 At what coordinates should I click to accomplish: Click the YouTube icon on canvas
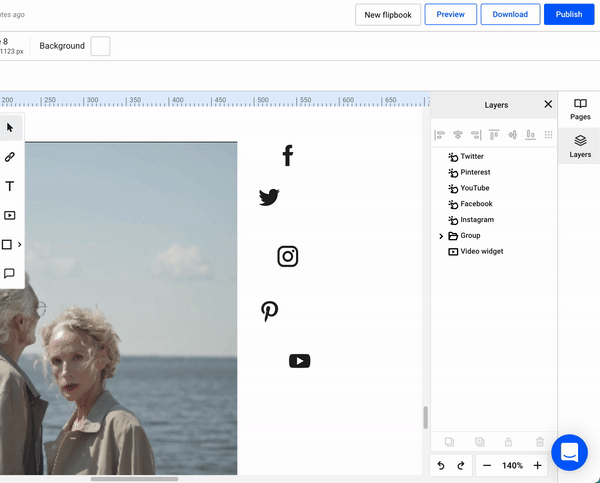pyautogui.click(x=300, y=361)
